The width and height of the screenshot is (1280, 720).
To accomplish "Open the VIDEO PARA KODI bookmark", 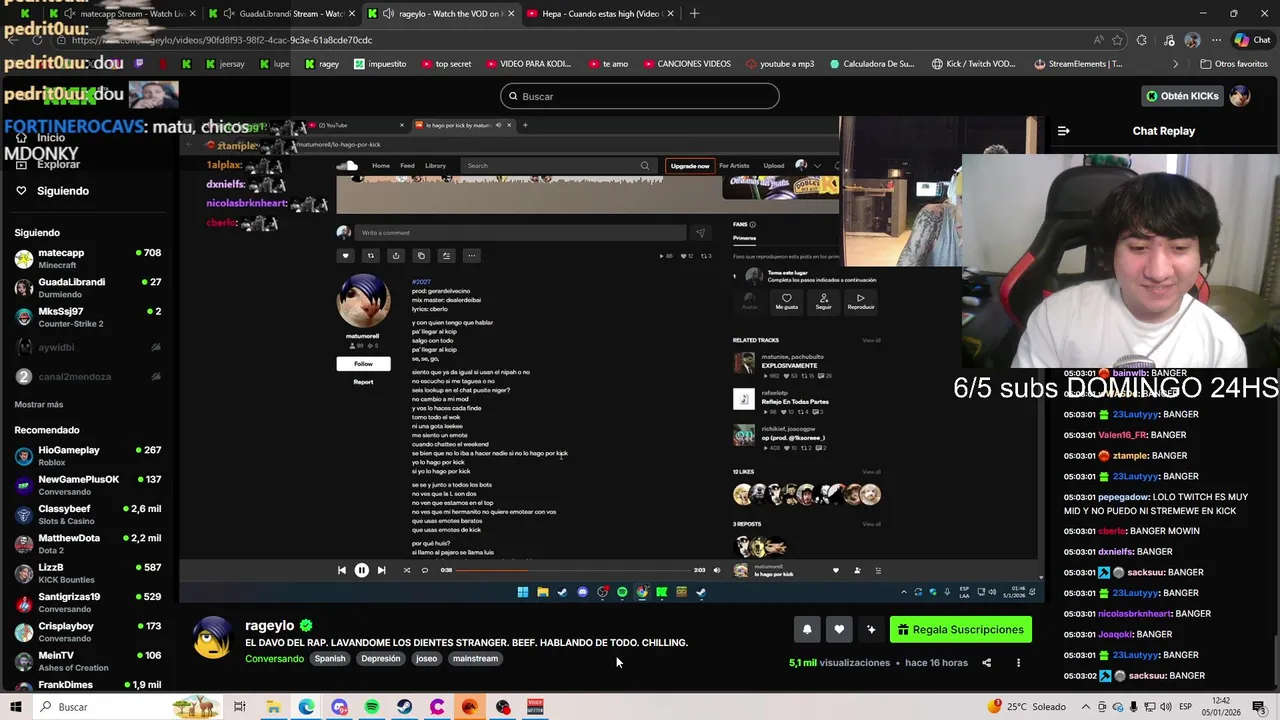I will [x=528, y=64].
